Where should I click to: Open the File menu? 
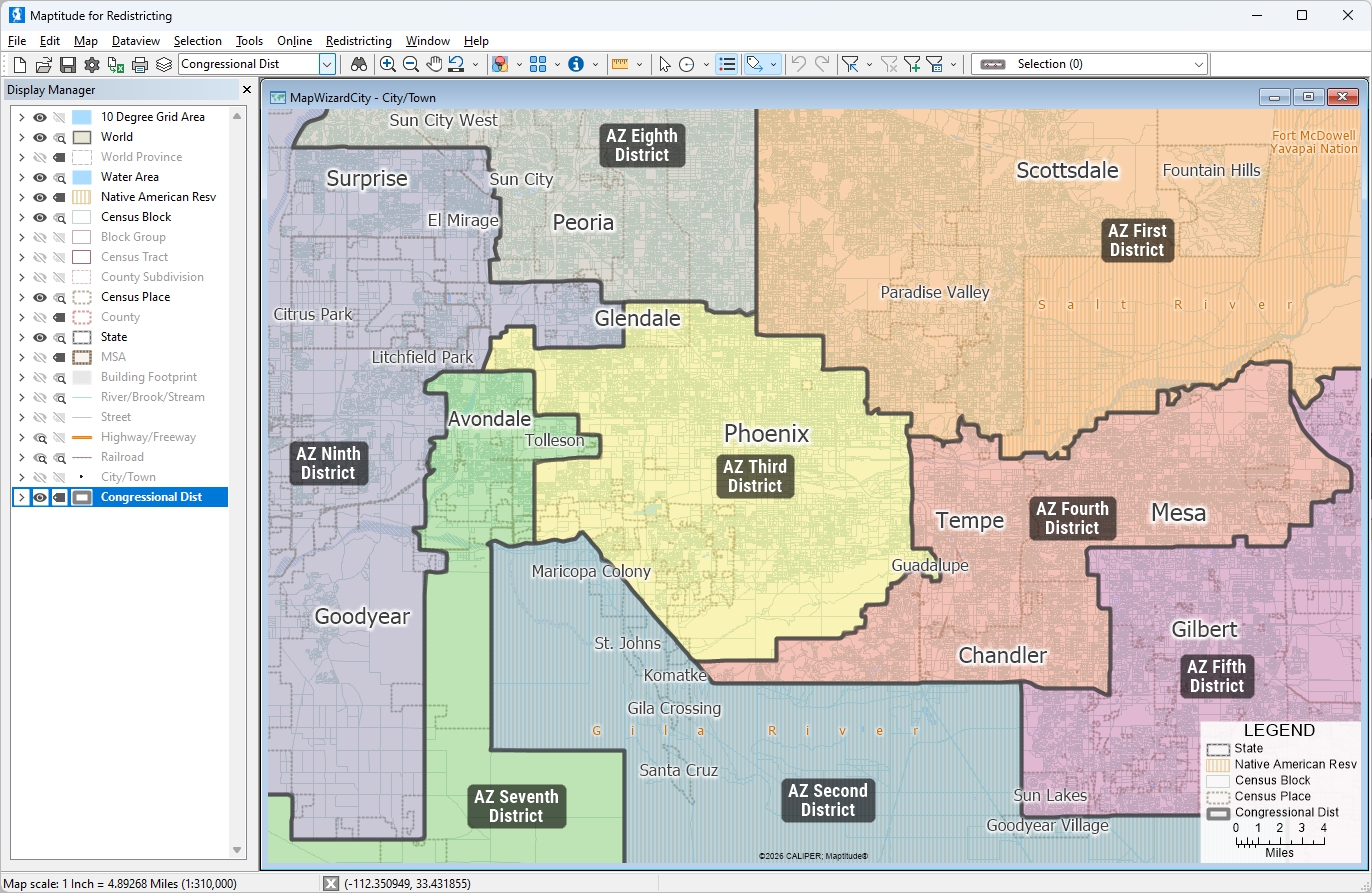pyautogui.click(x=17, y=41)
